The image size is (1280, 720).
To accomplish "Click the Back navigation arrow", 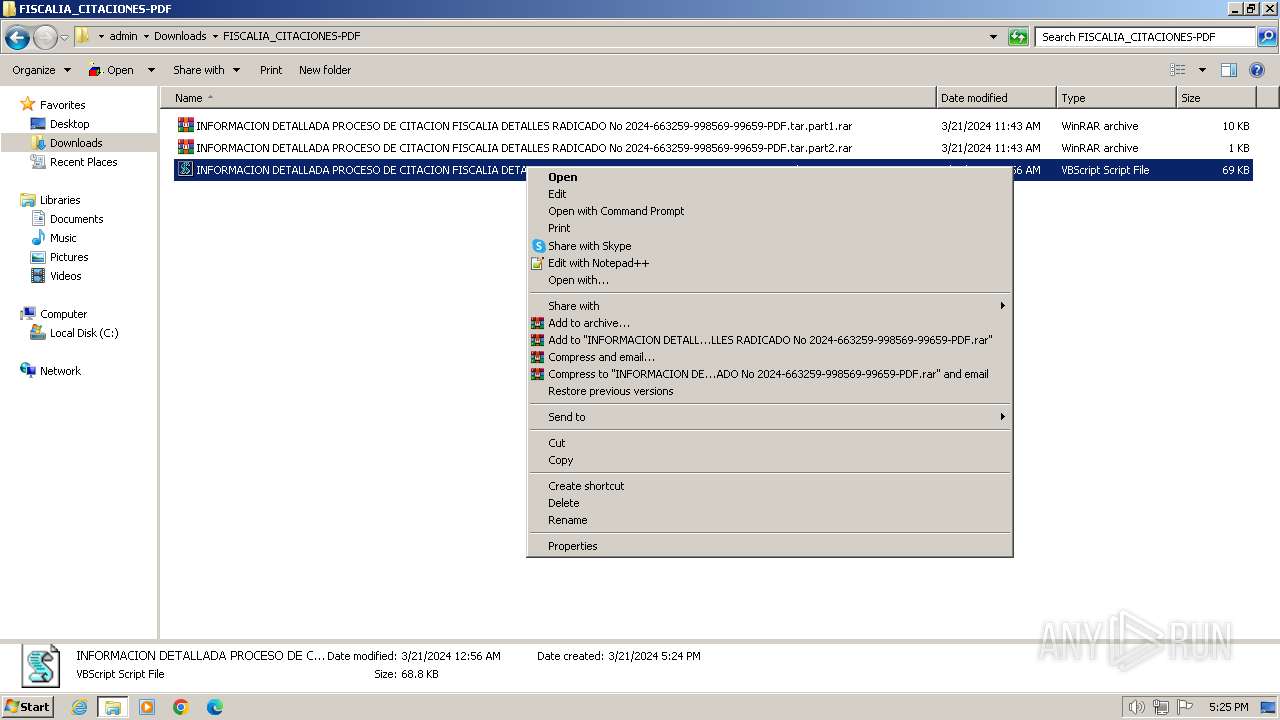I will (17, 38).
